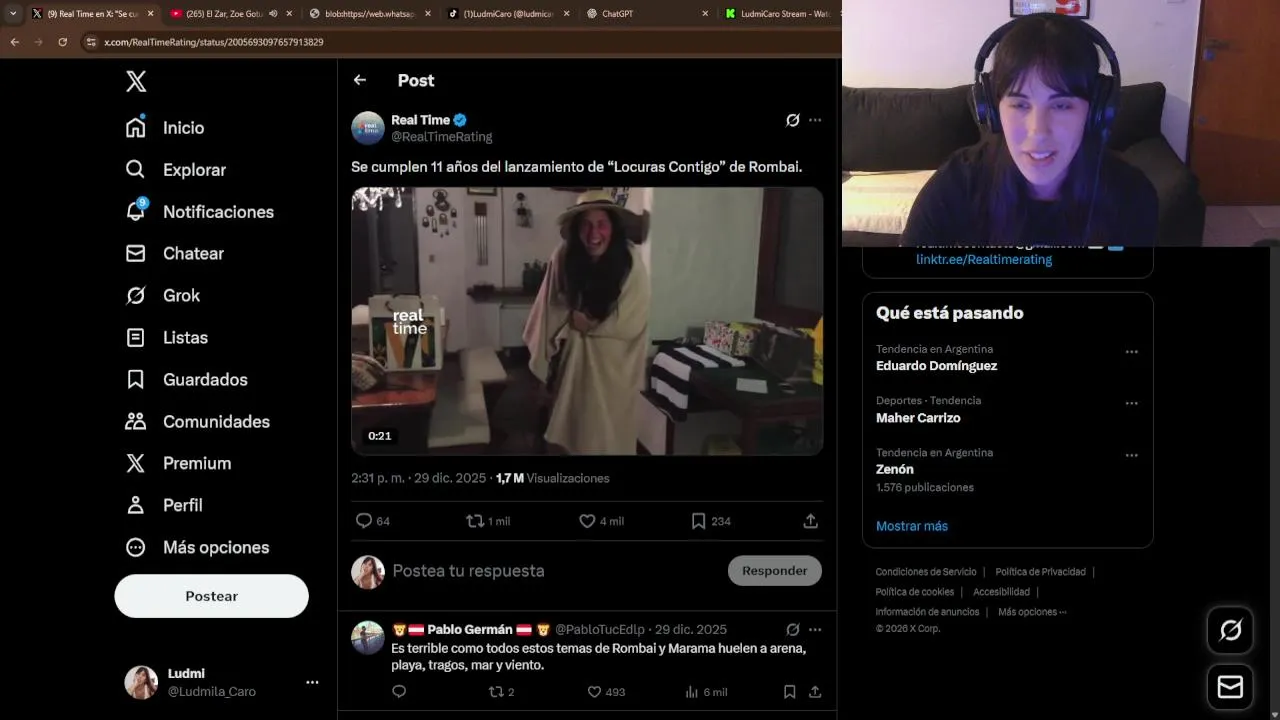
Task: Open account menu for Ludmi @Ludmila_Caro
Action: pyautogui.click(x=221, y=682)
